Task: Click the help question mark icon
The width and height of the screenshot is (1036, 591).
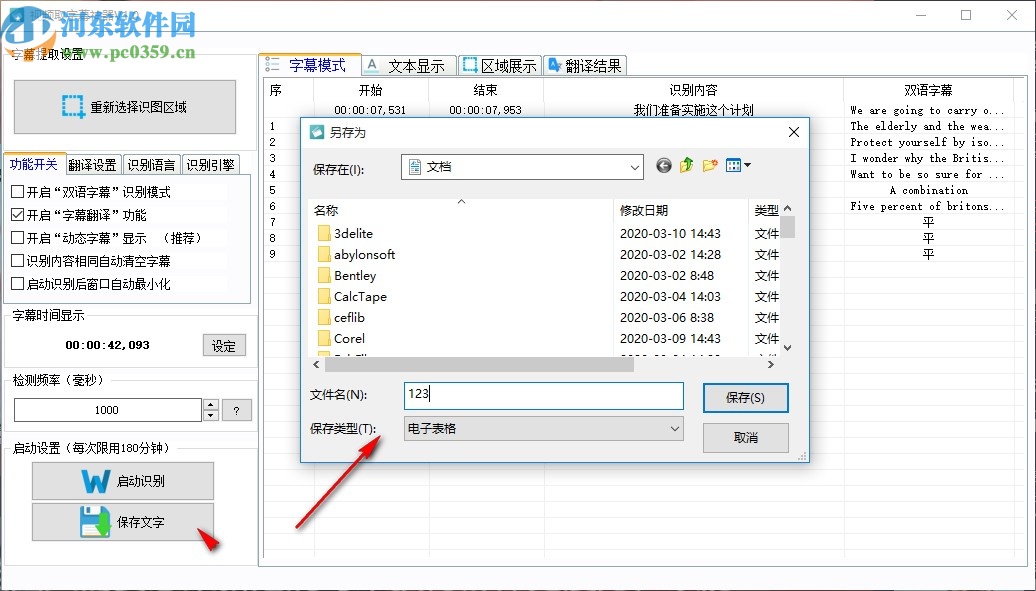Action: (238, 409)
